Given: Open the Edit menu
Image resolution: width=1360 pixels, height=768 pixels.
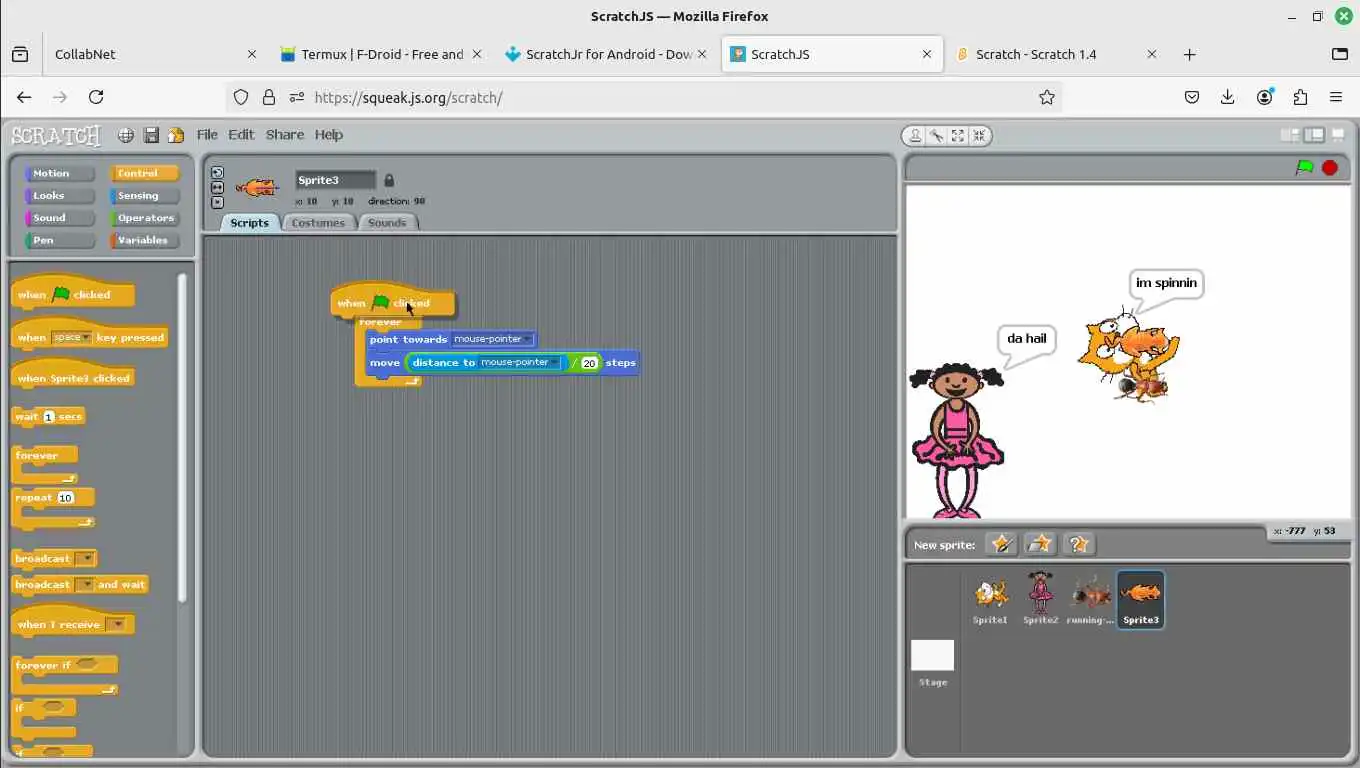Looking at the screenshot, I should [x=241, y=135].
